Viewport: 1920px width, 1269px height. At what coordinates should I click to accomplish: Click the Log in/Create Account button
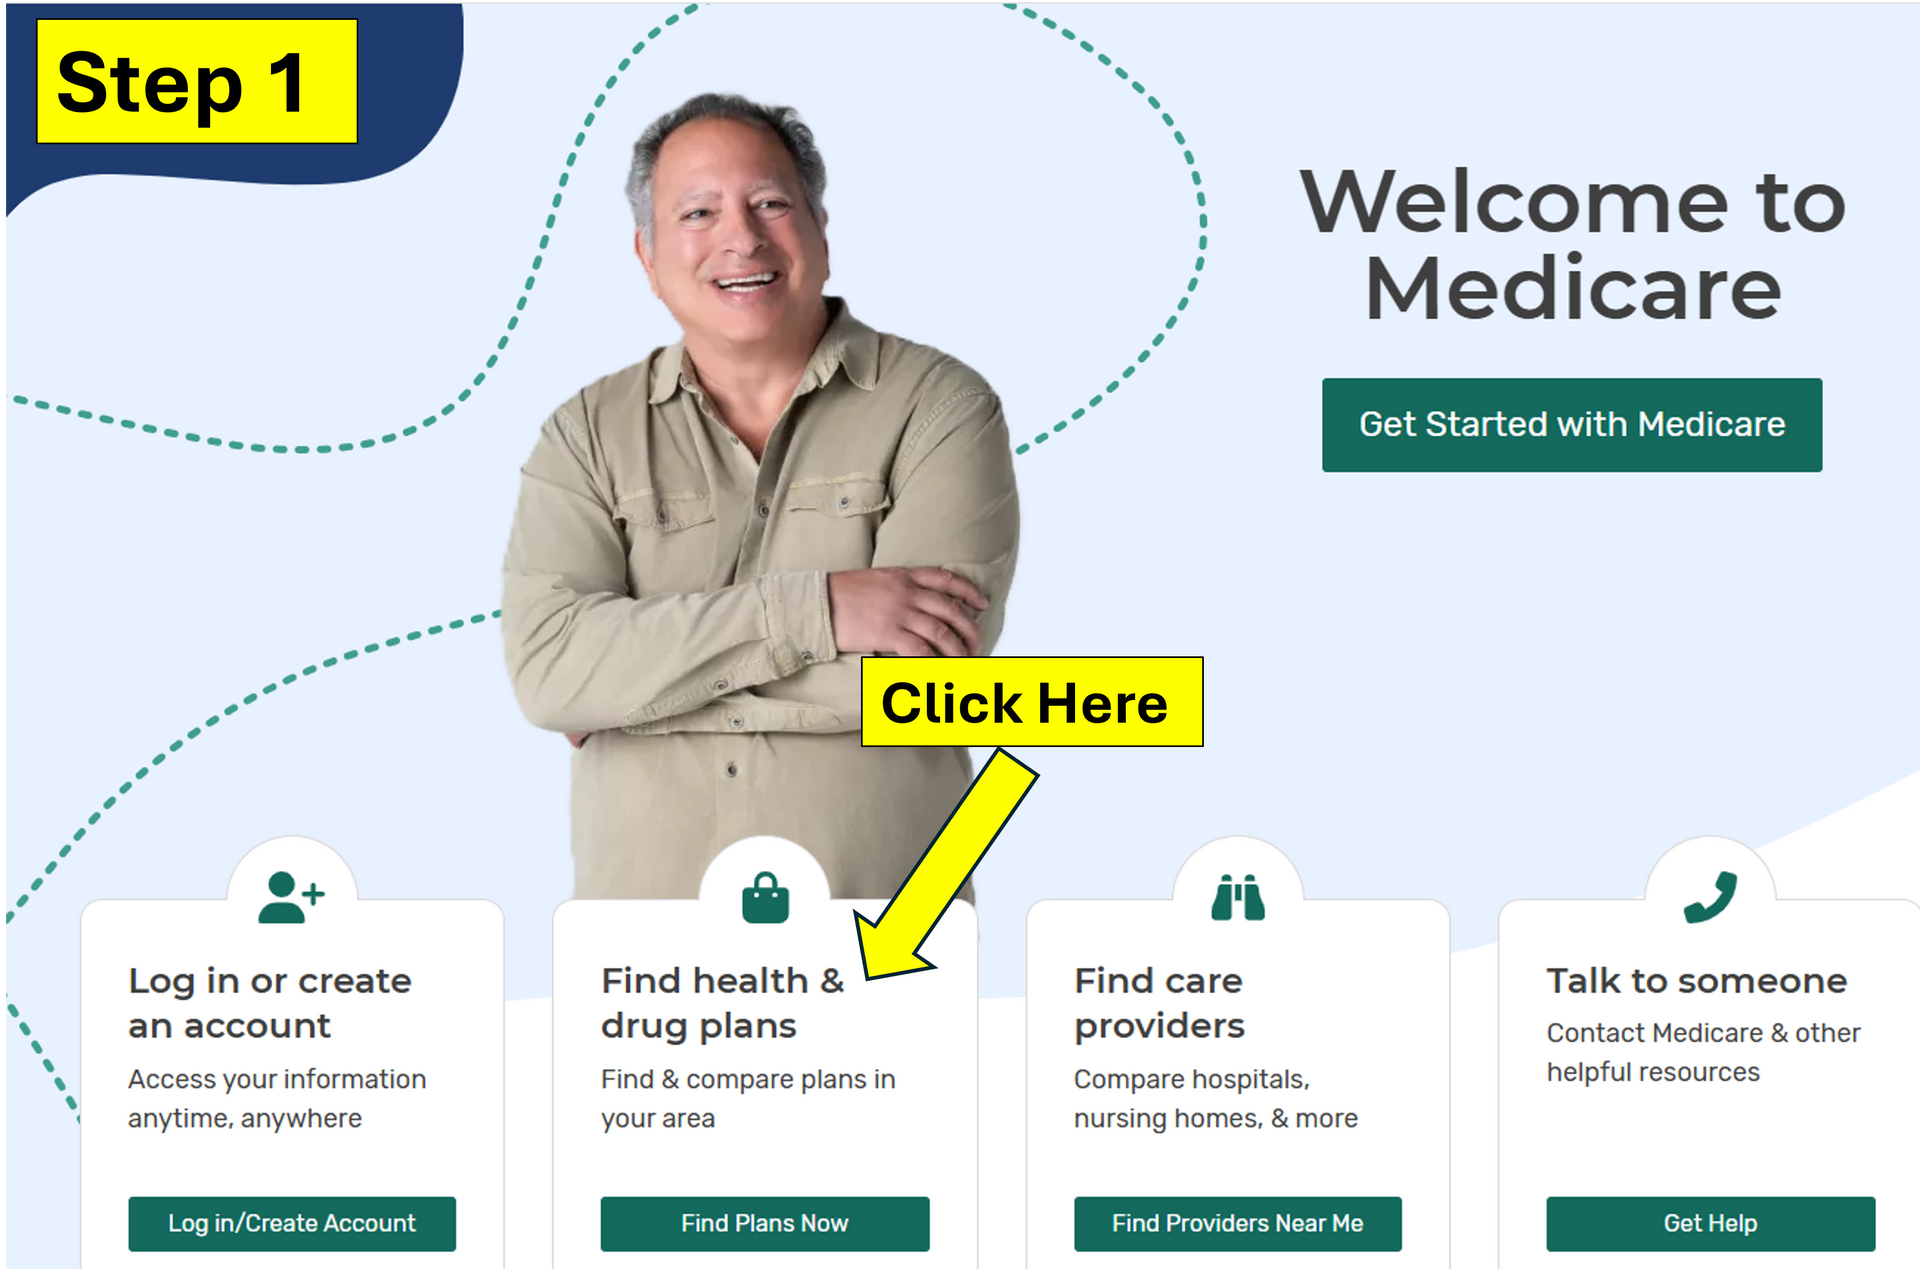pyautogui.click(x=292, y=1223)
